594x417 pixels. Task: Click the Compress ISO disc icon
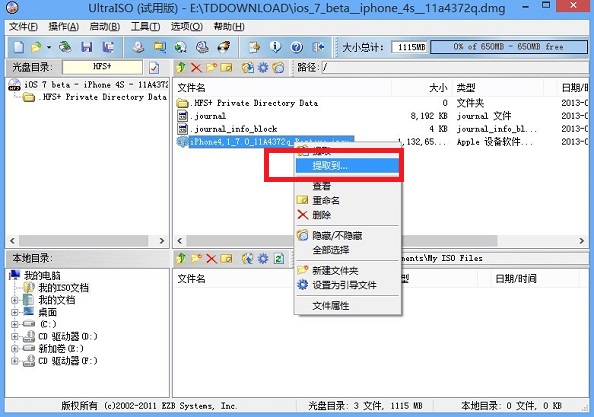181,47
